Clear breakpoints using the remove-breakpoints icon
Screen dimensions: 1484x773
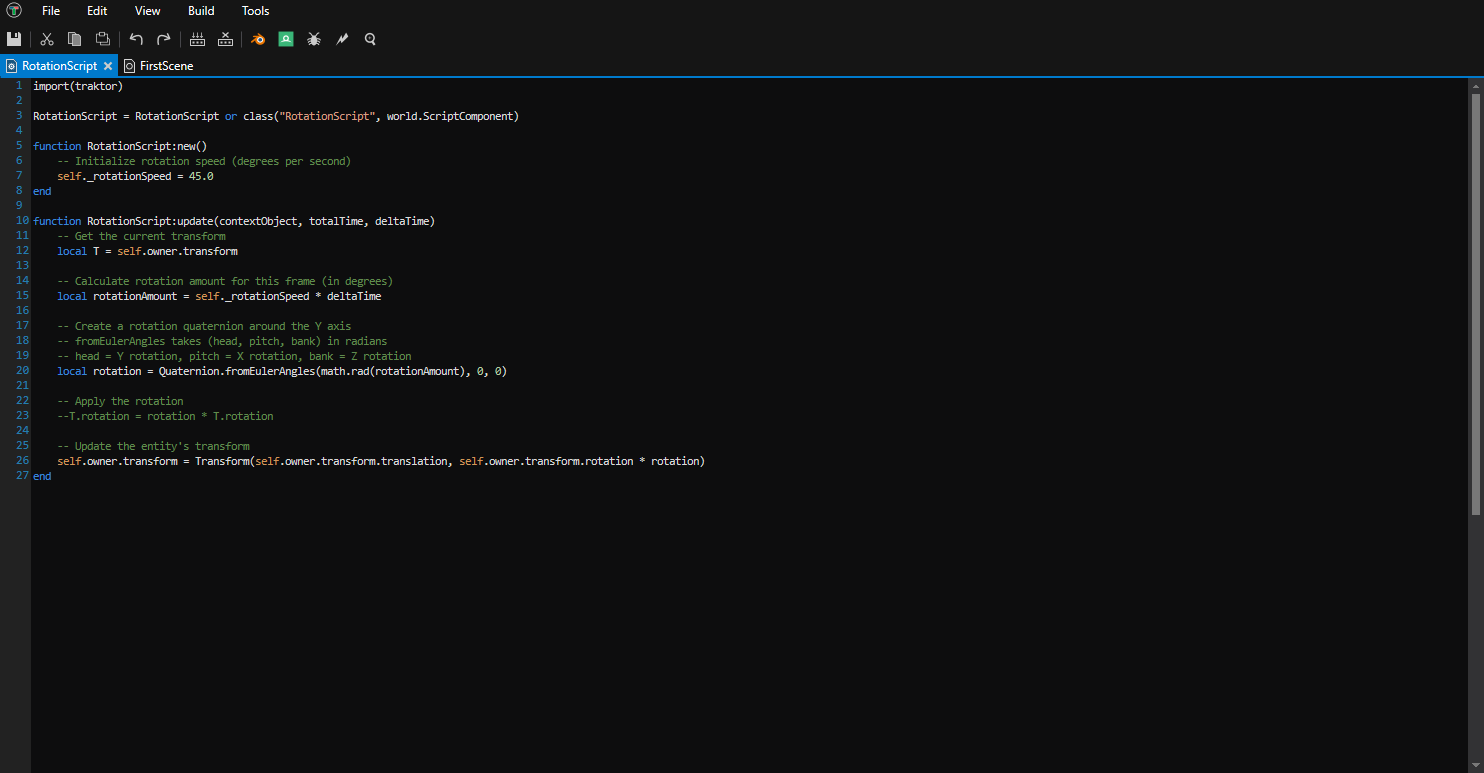[225, 38]
